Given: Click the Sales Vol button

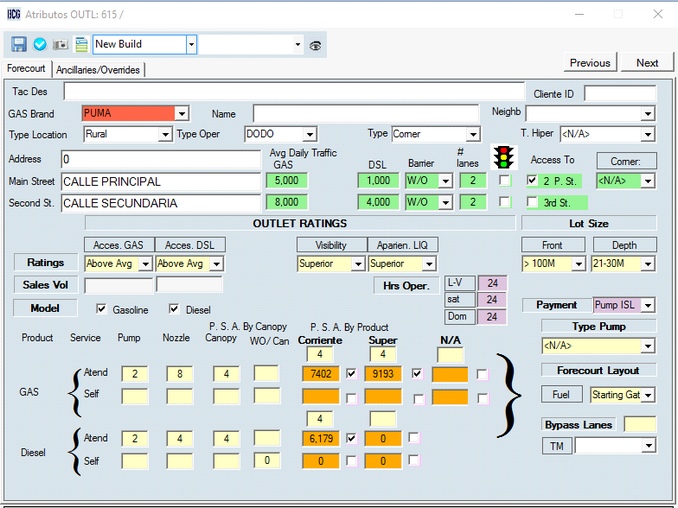Looking at the screenshot, I should pyautogui.click(x=45, y=285).
